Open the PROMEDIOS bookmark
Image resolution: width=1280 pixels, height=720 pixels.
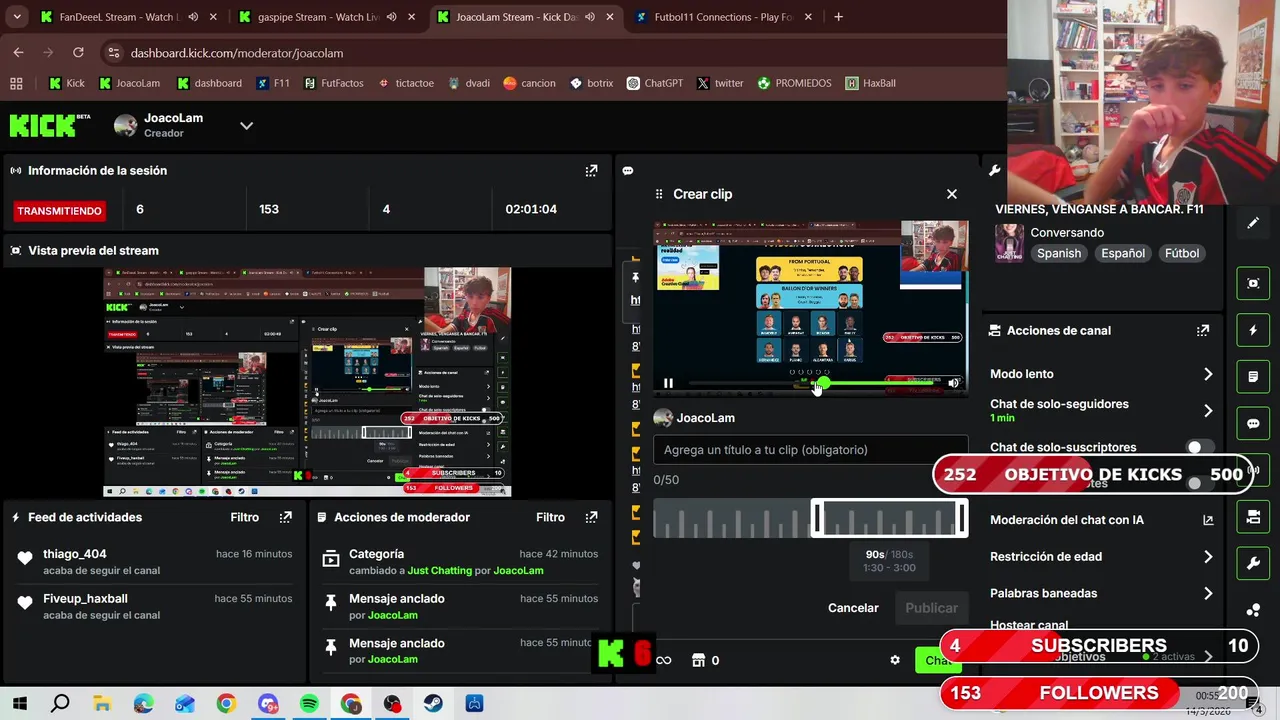click(x=794, y=83)
